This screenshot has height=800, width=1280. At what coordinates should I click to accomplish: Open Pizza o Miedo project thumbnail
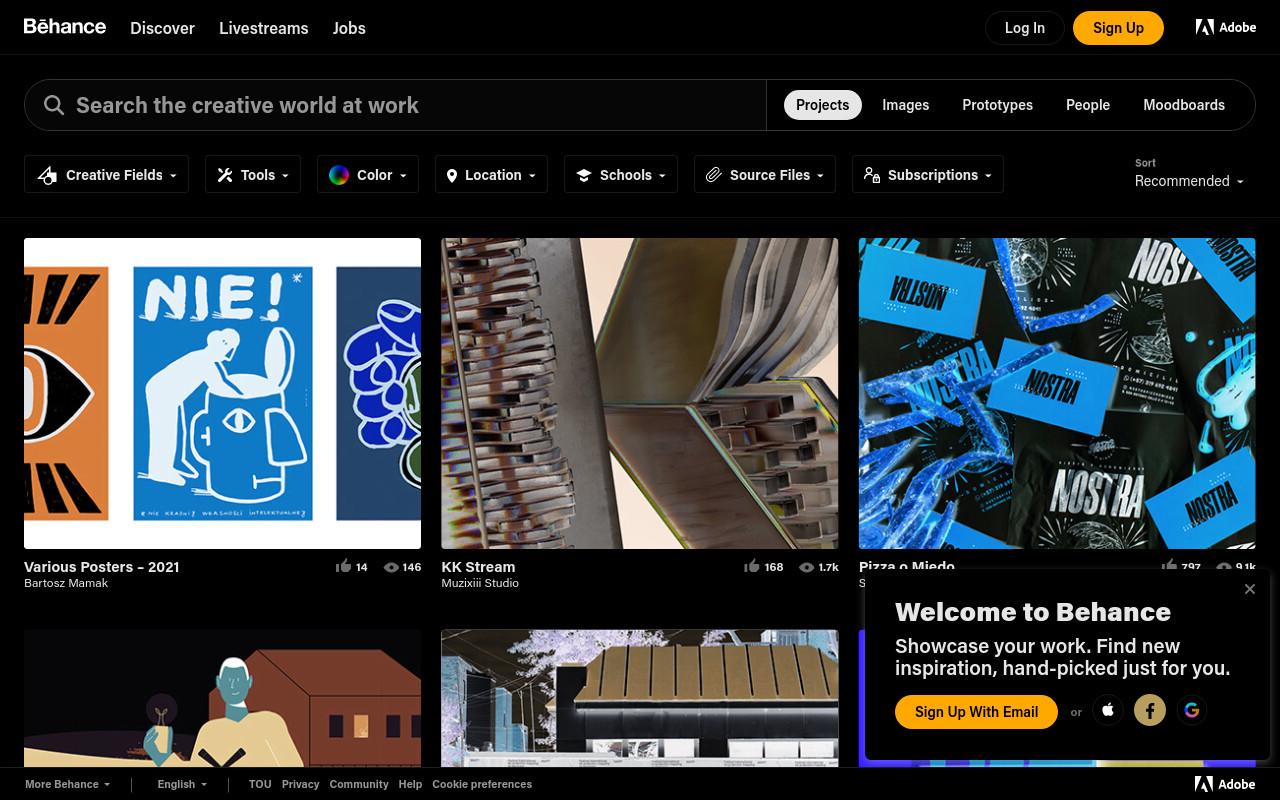1057,393
